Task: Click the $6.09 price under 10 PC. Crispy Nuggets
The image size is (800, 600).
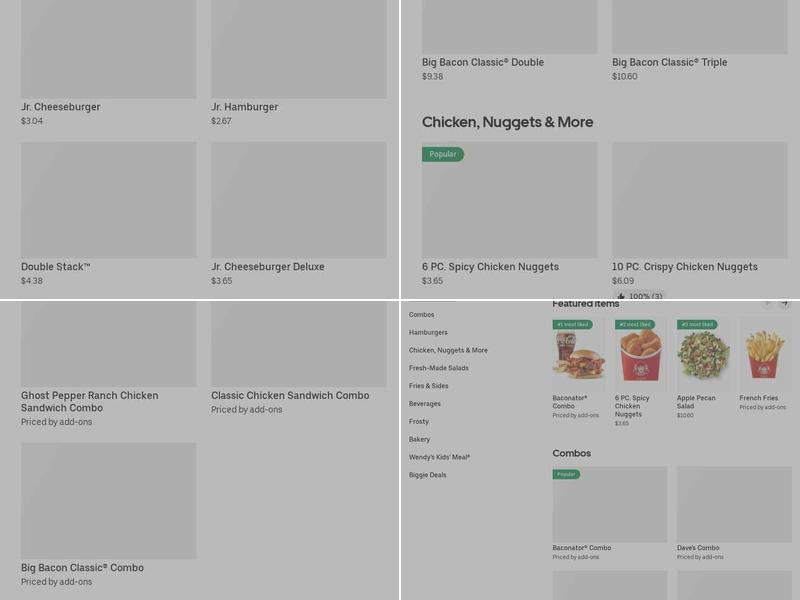Action: [623, 281]
